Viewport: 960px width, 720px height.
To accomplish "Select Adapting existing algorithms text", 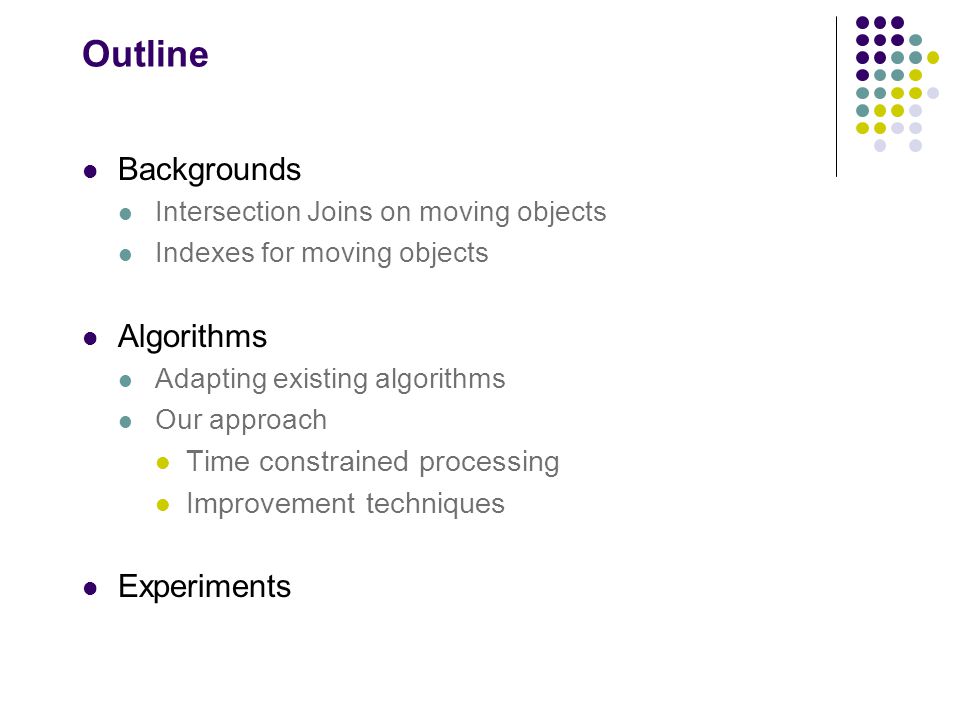I will [330, 379].
